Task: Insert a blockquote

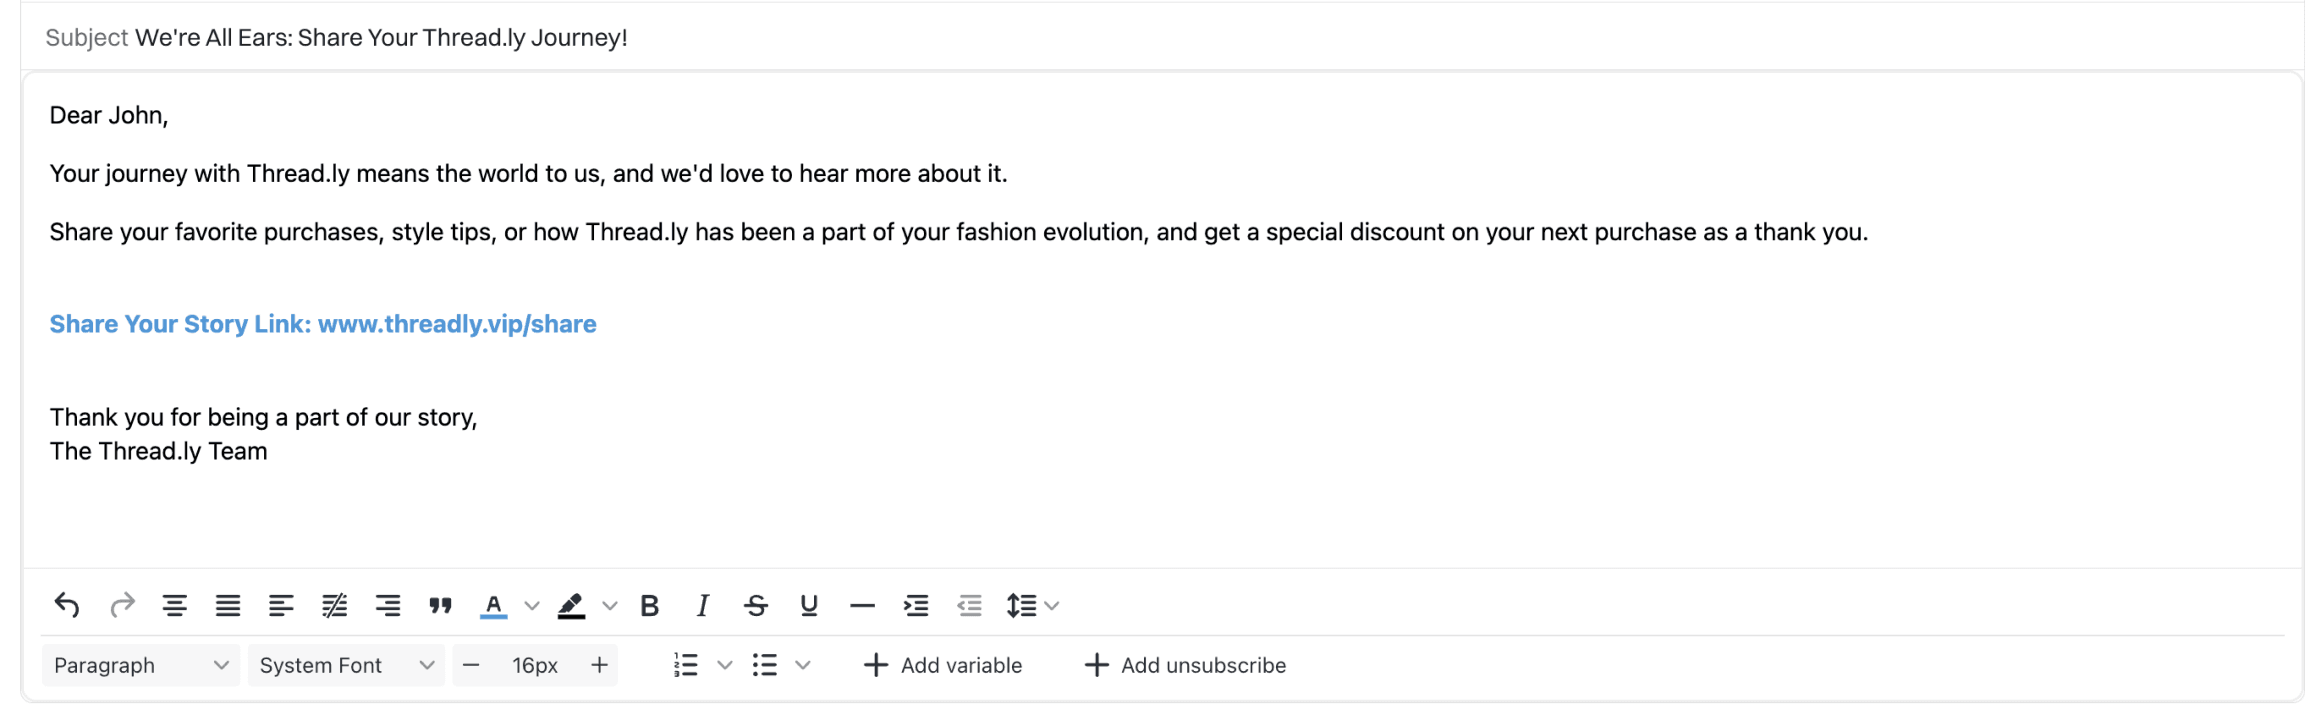Action: pyautogui.click(x=440, y=605)
